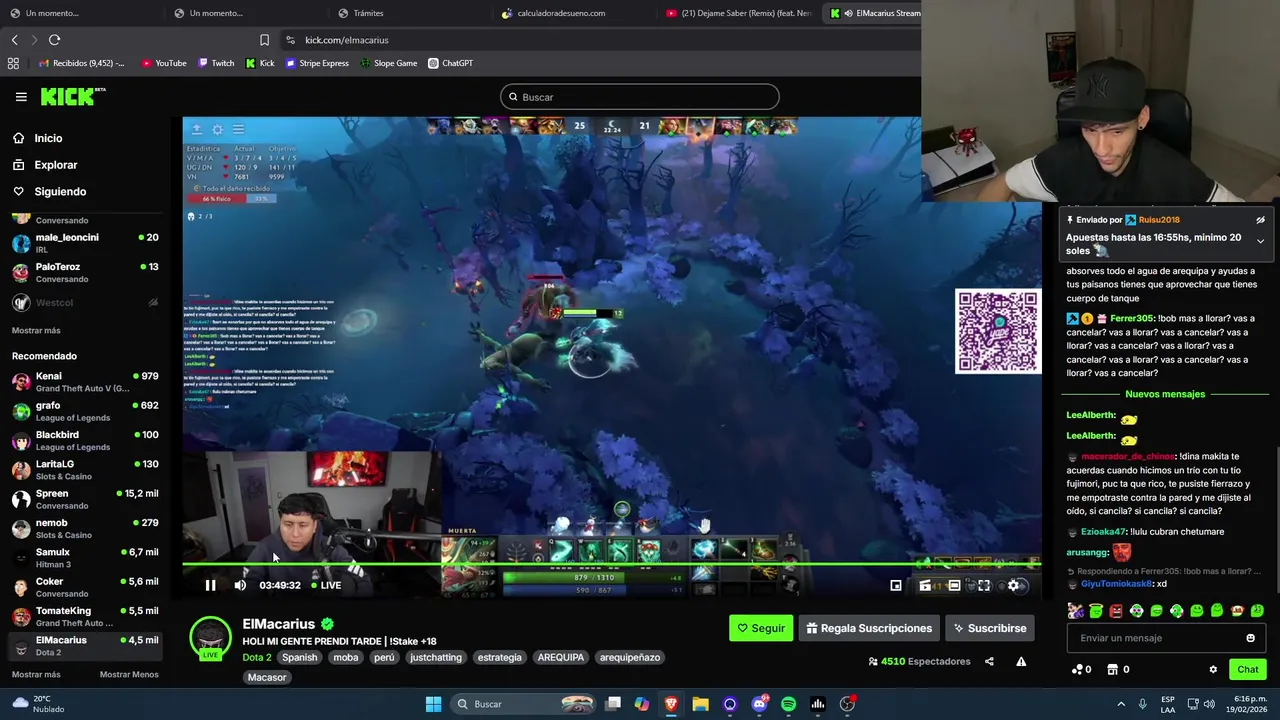This screenshot has width=1280, height=720.
Task: Select the moba tag
Action: click(x=346, y=657)
